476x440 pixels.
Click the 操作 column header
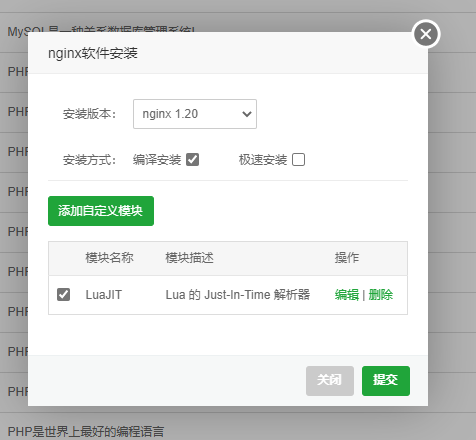347,258
